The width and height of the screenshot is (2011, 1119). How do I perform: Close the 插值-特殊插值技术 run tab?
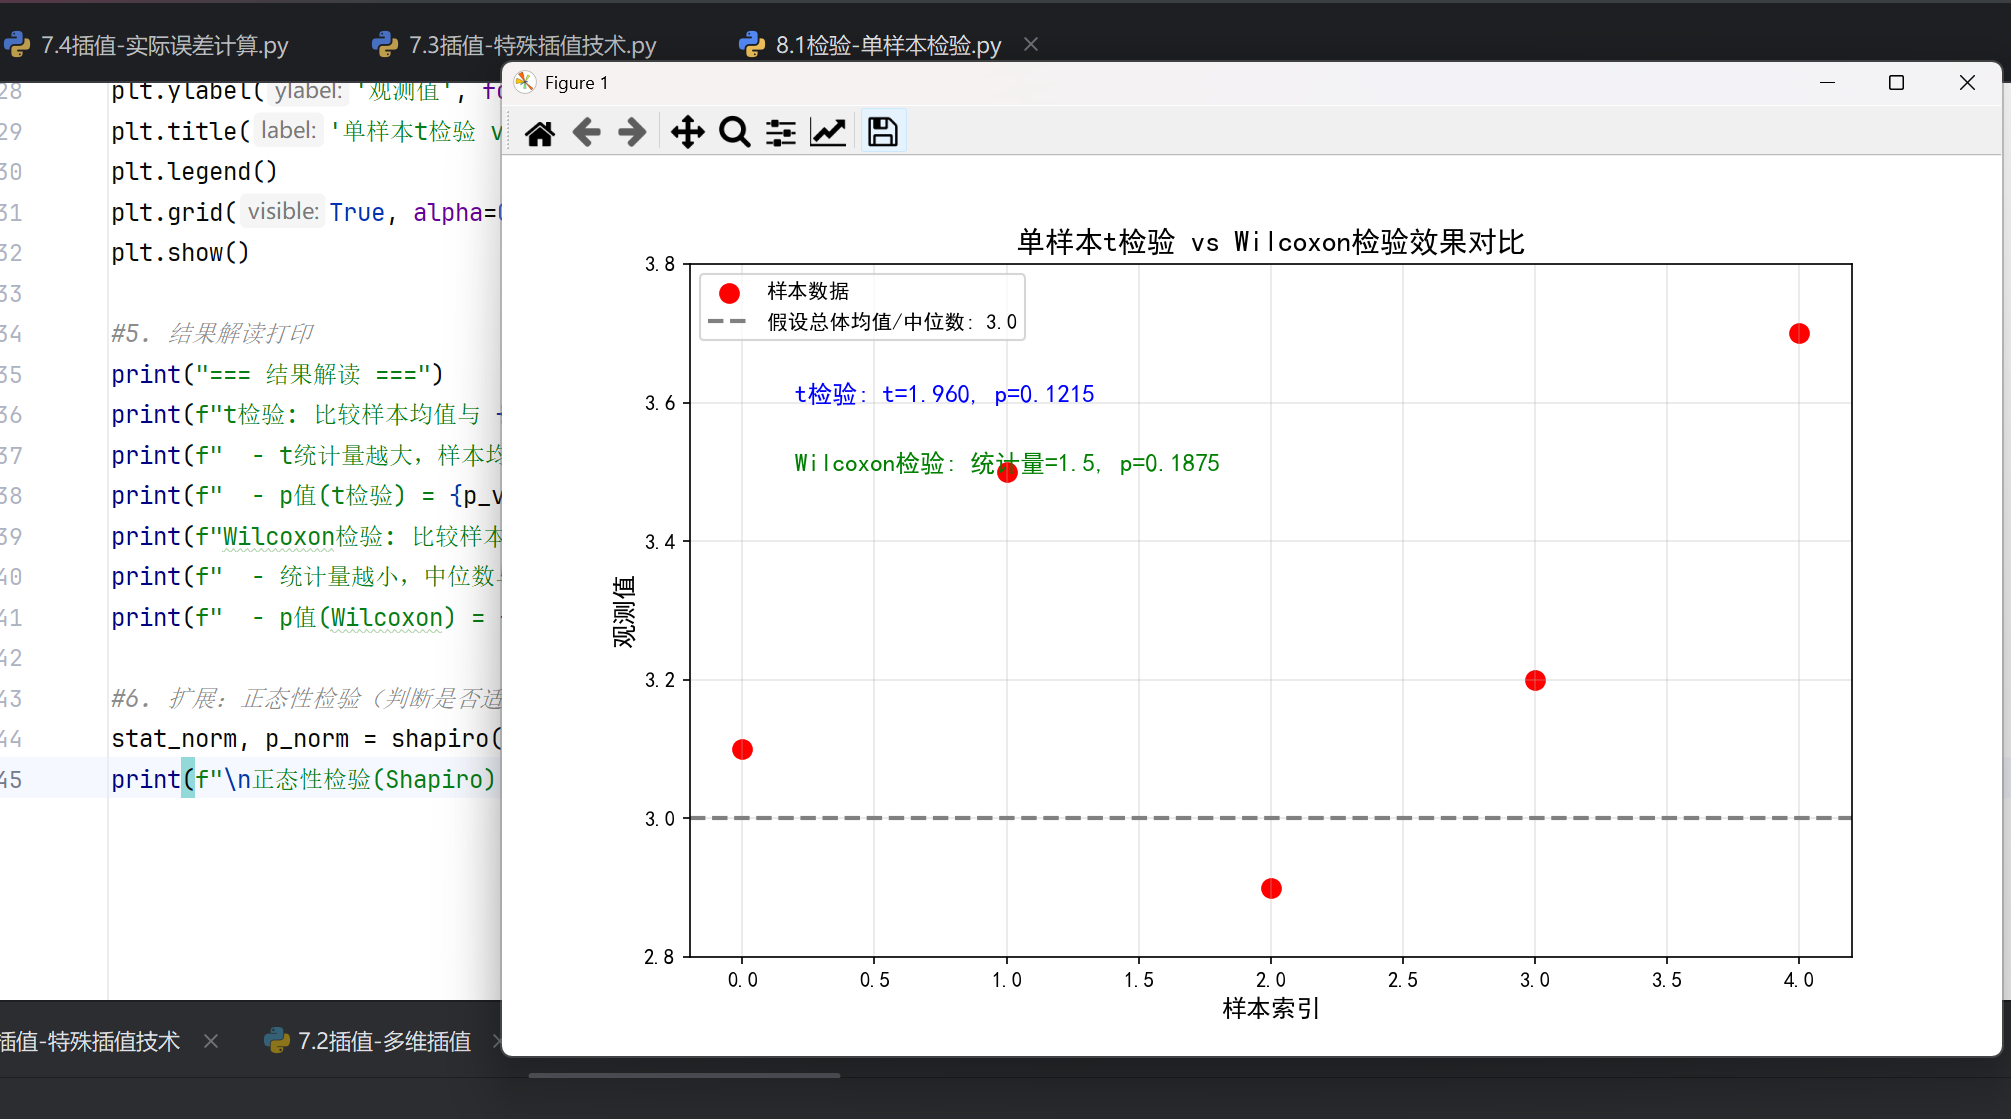[211, 1041]
